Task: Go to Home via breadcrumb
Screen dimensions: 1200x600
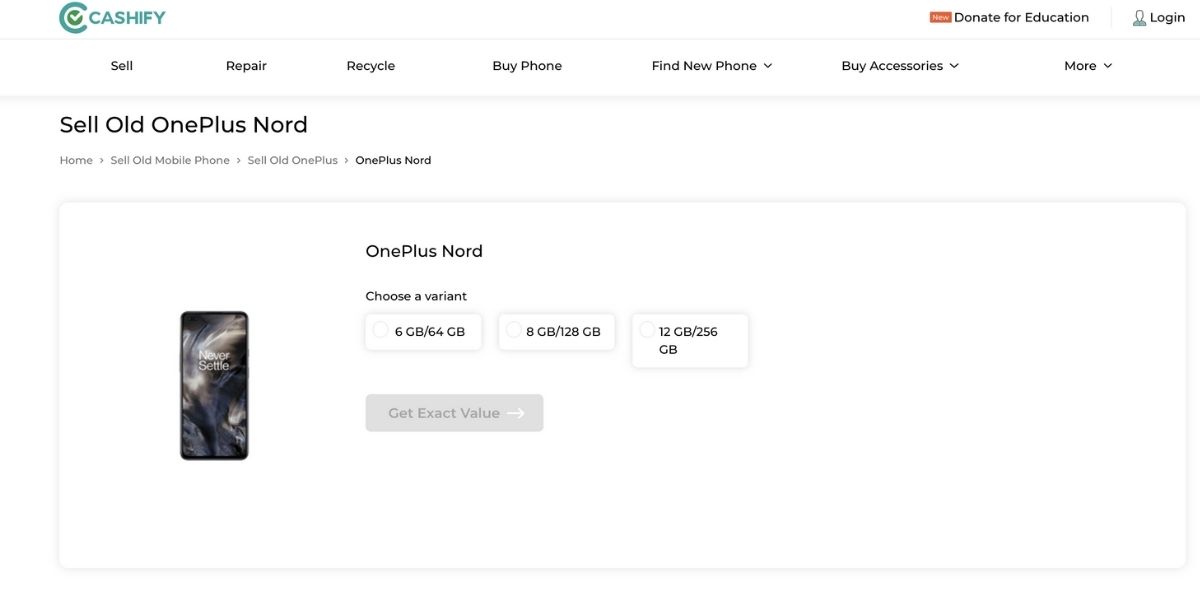Action: (x=76, y=159)
